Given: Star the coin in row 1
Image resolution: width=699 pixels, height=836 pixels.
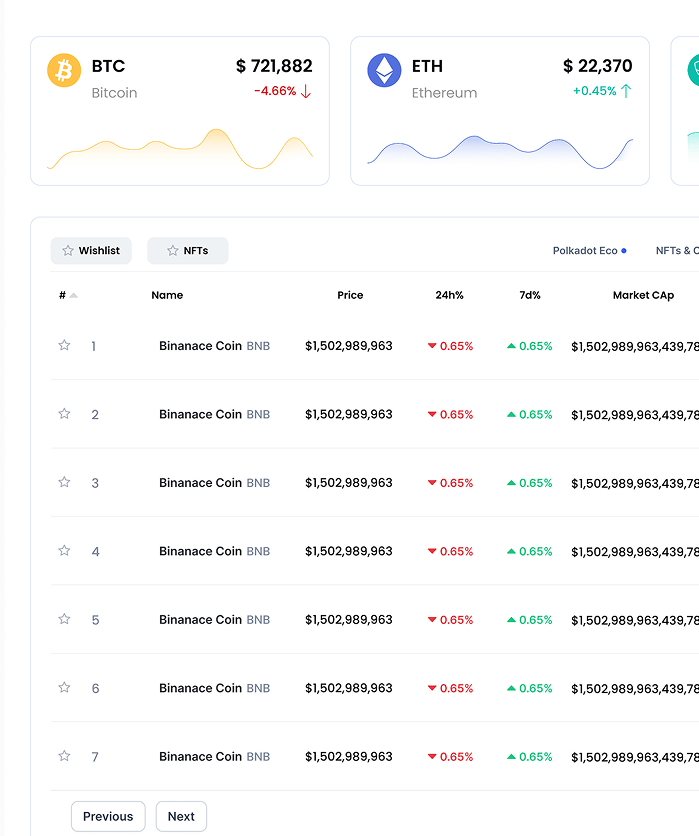Looking at the screenshot, I should (64, 345).
